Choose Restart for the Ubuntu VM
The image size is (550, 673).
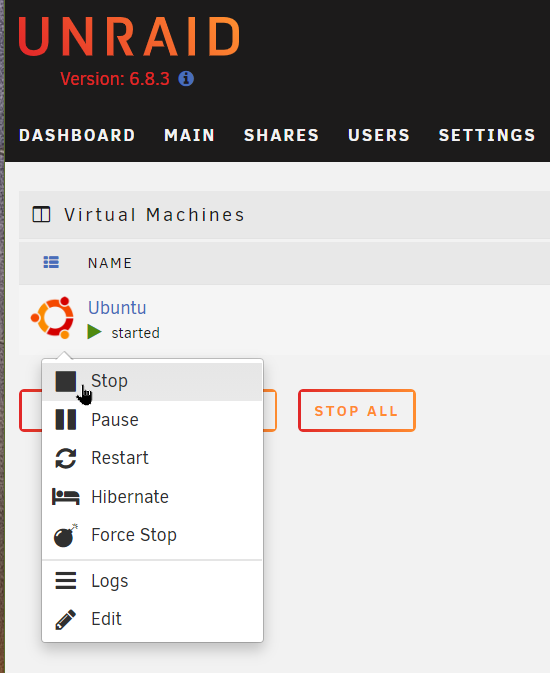click(152, 458)
